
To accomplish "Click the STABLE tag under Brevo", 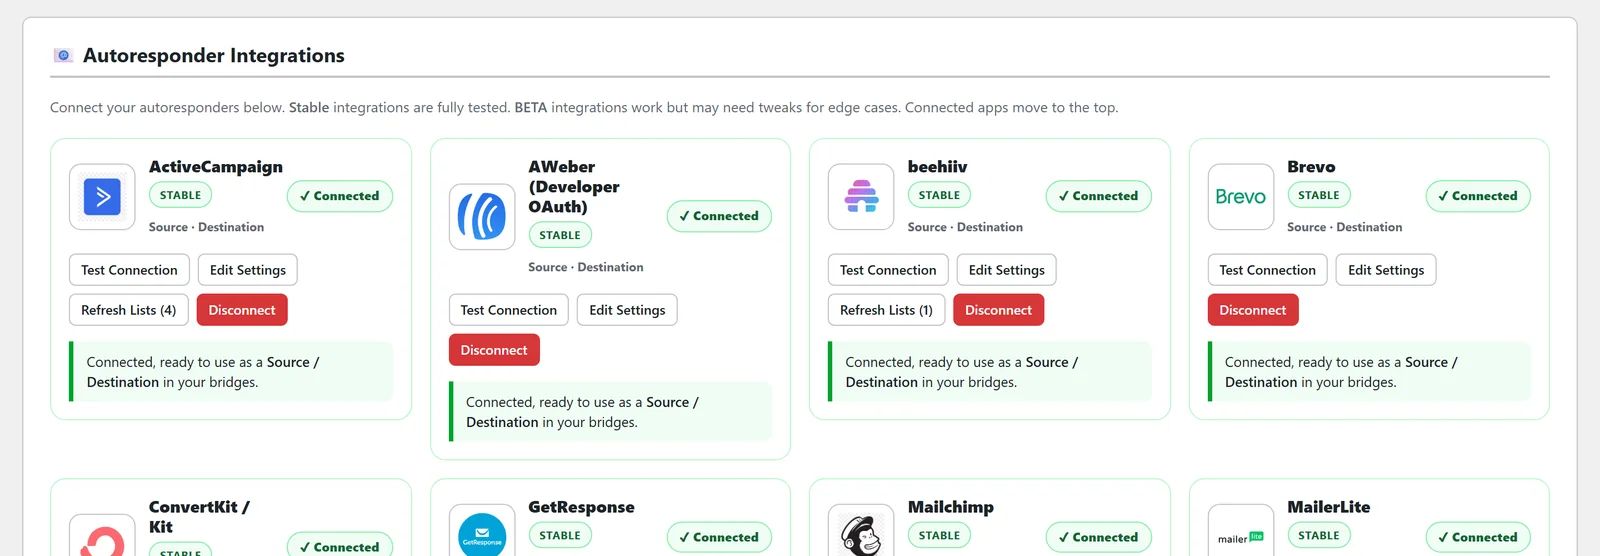I will pos(1319,195).
